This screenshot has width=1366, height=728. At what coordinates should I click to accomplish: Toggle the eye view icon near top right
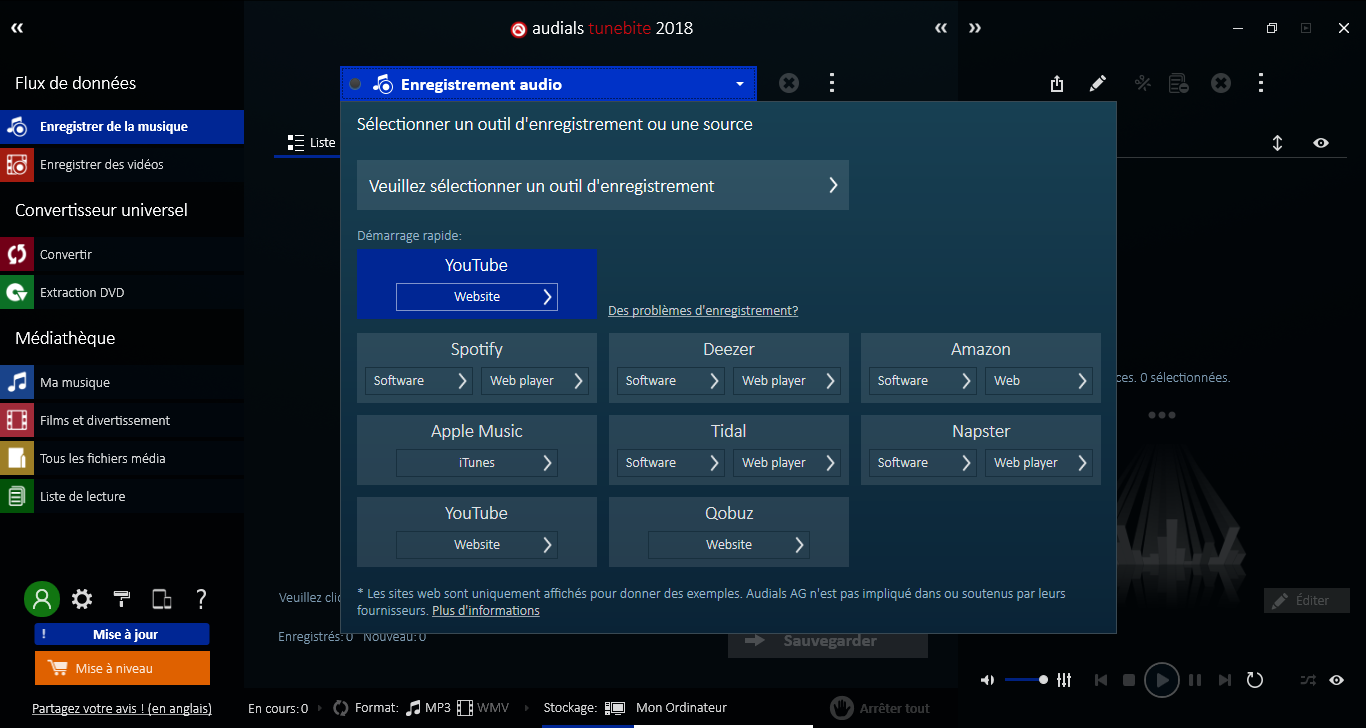pyautogui.click(x=1321, y=143)
